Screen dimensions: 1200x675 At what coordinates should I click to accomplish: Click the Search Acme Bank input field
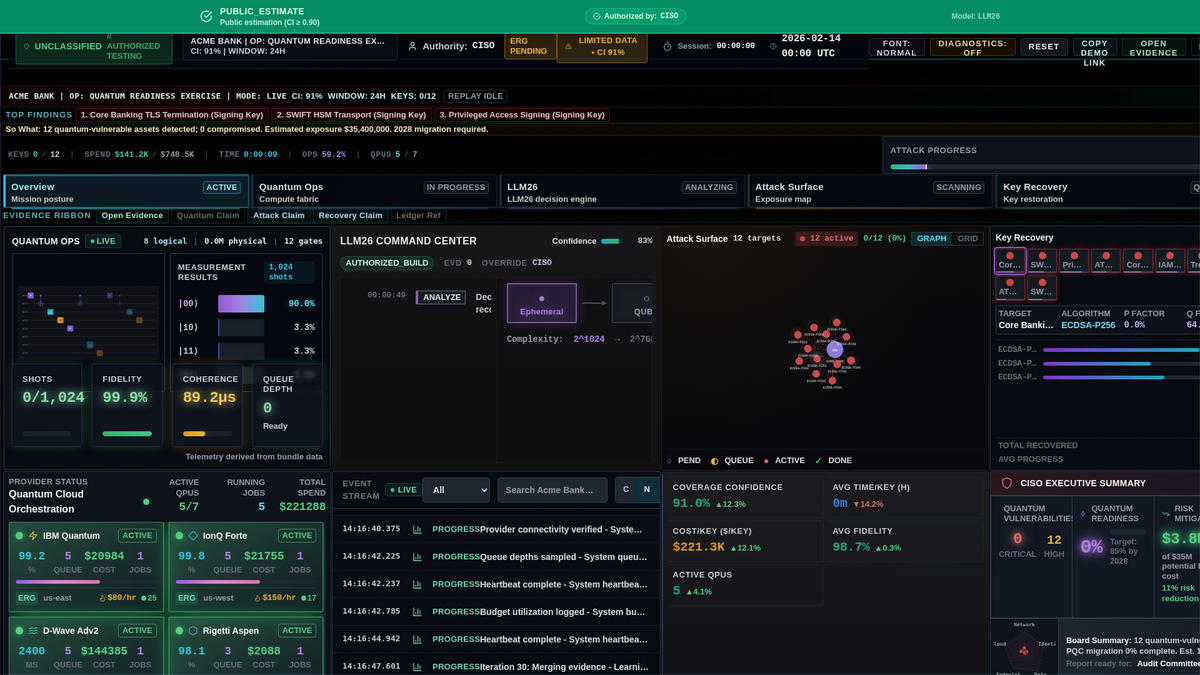tap(552, 490)
